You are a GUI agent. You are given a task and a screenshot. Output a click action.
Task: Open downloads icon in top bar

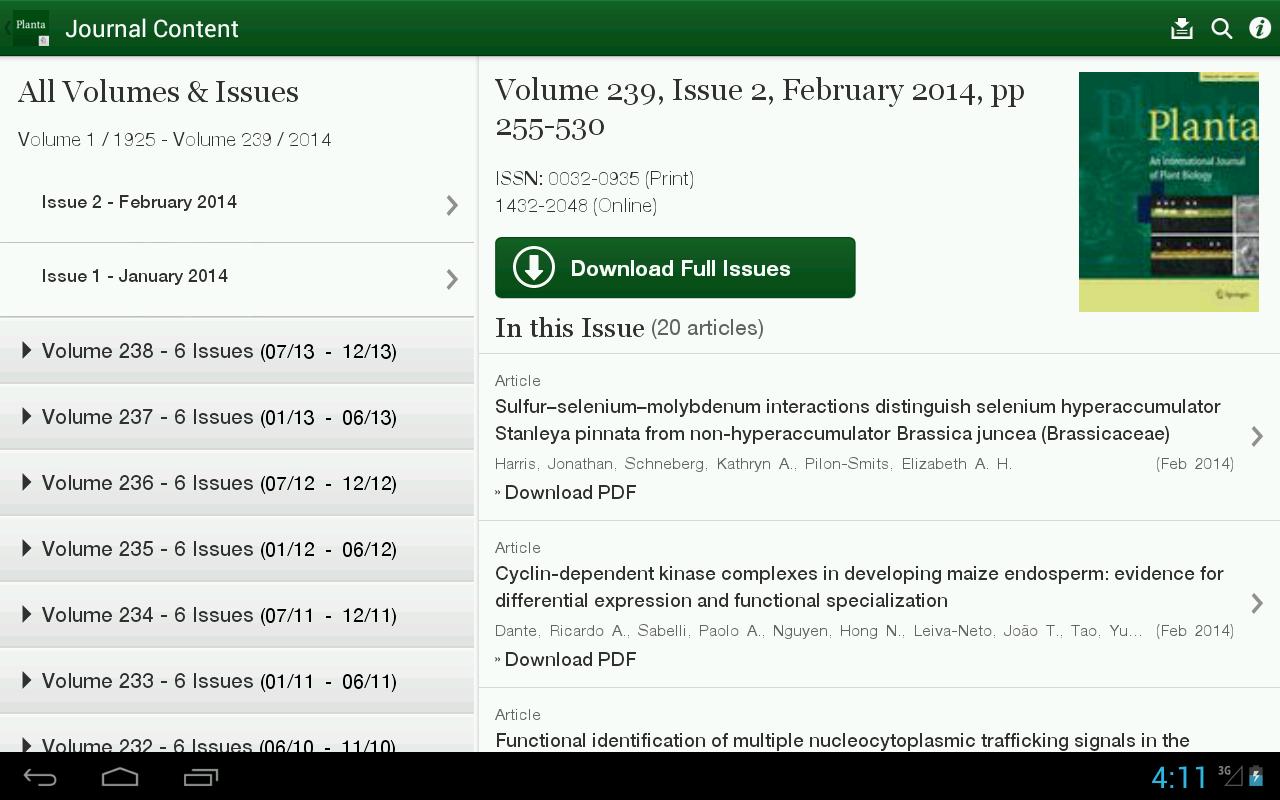point(1181,28)
